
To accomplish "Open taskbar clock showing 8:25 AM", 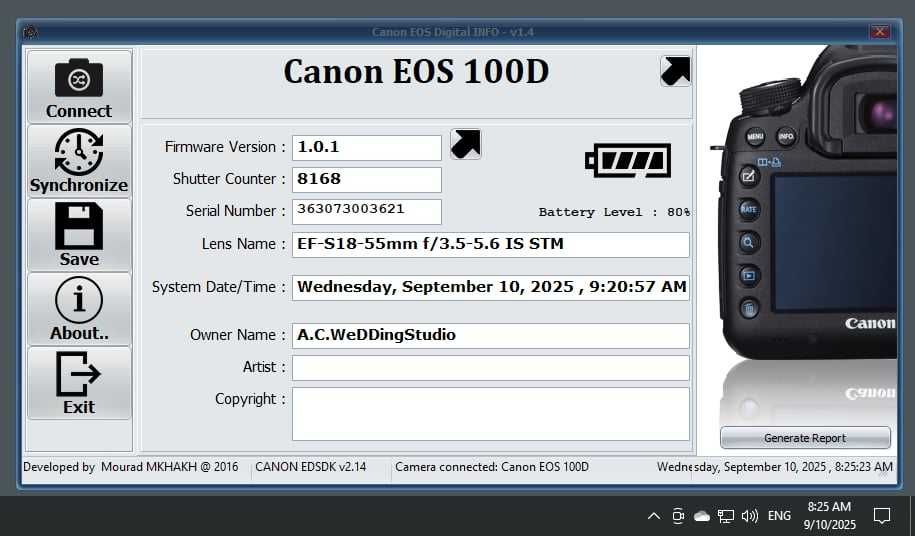I will point(829,516).
